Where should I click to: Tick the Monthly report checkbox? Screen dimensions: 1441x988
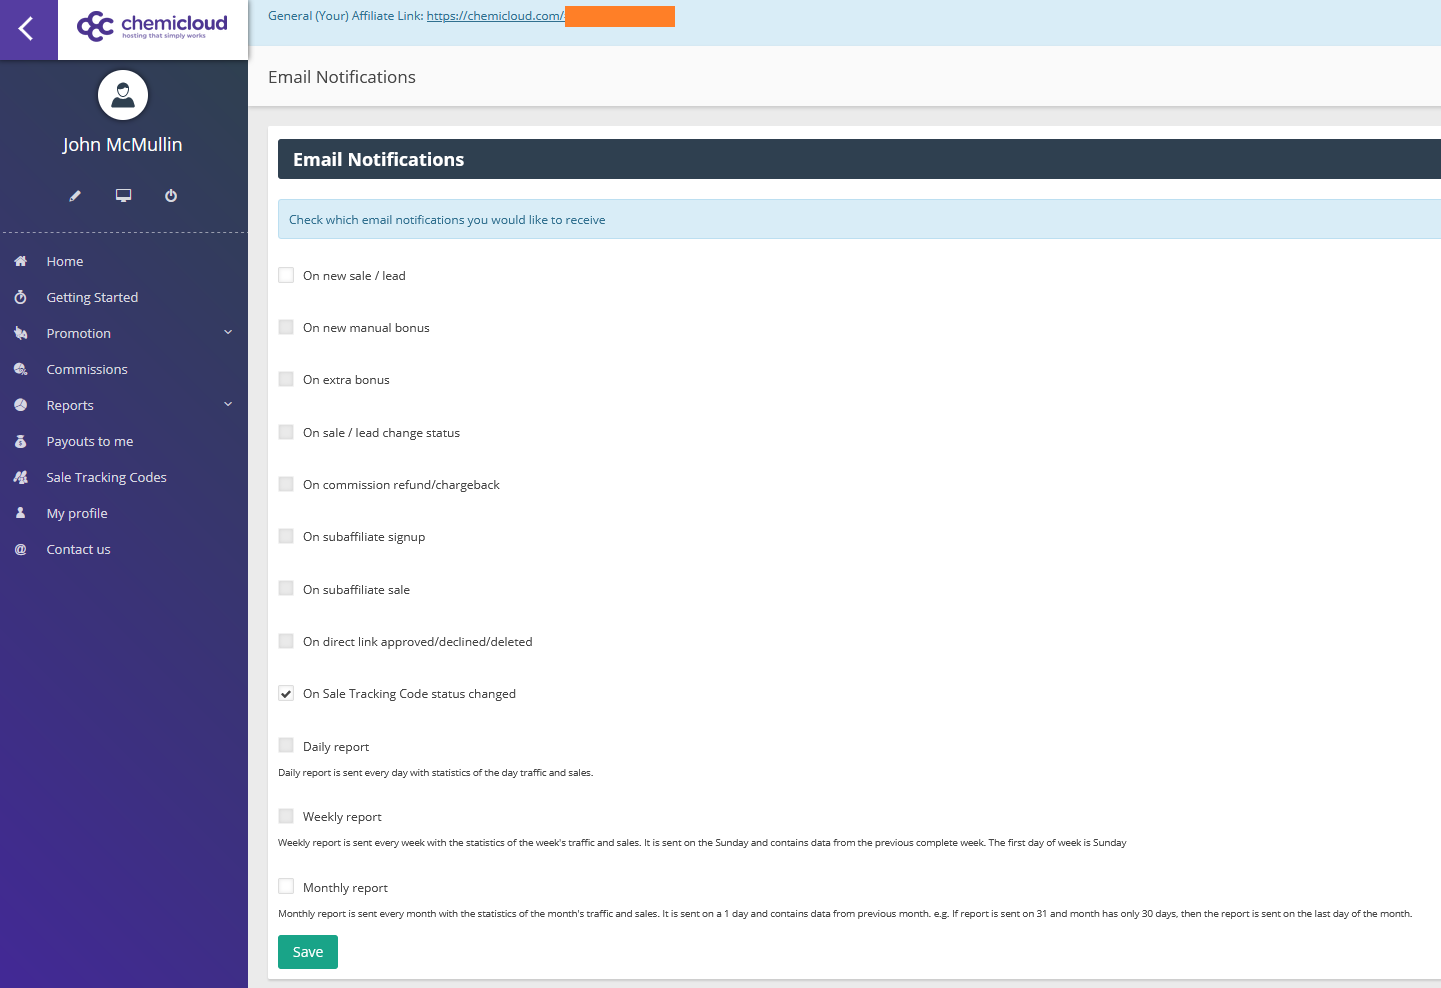pyautogui.click(x=286, y=886)
